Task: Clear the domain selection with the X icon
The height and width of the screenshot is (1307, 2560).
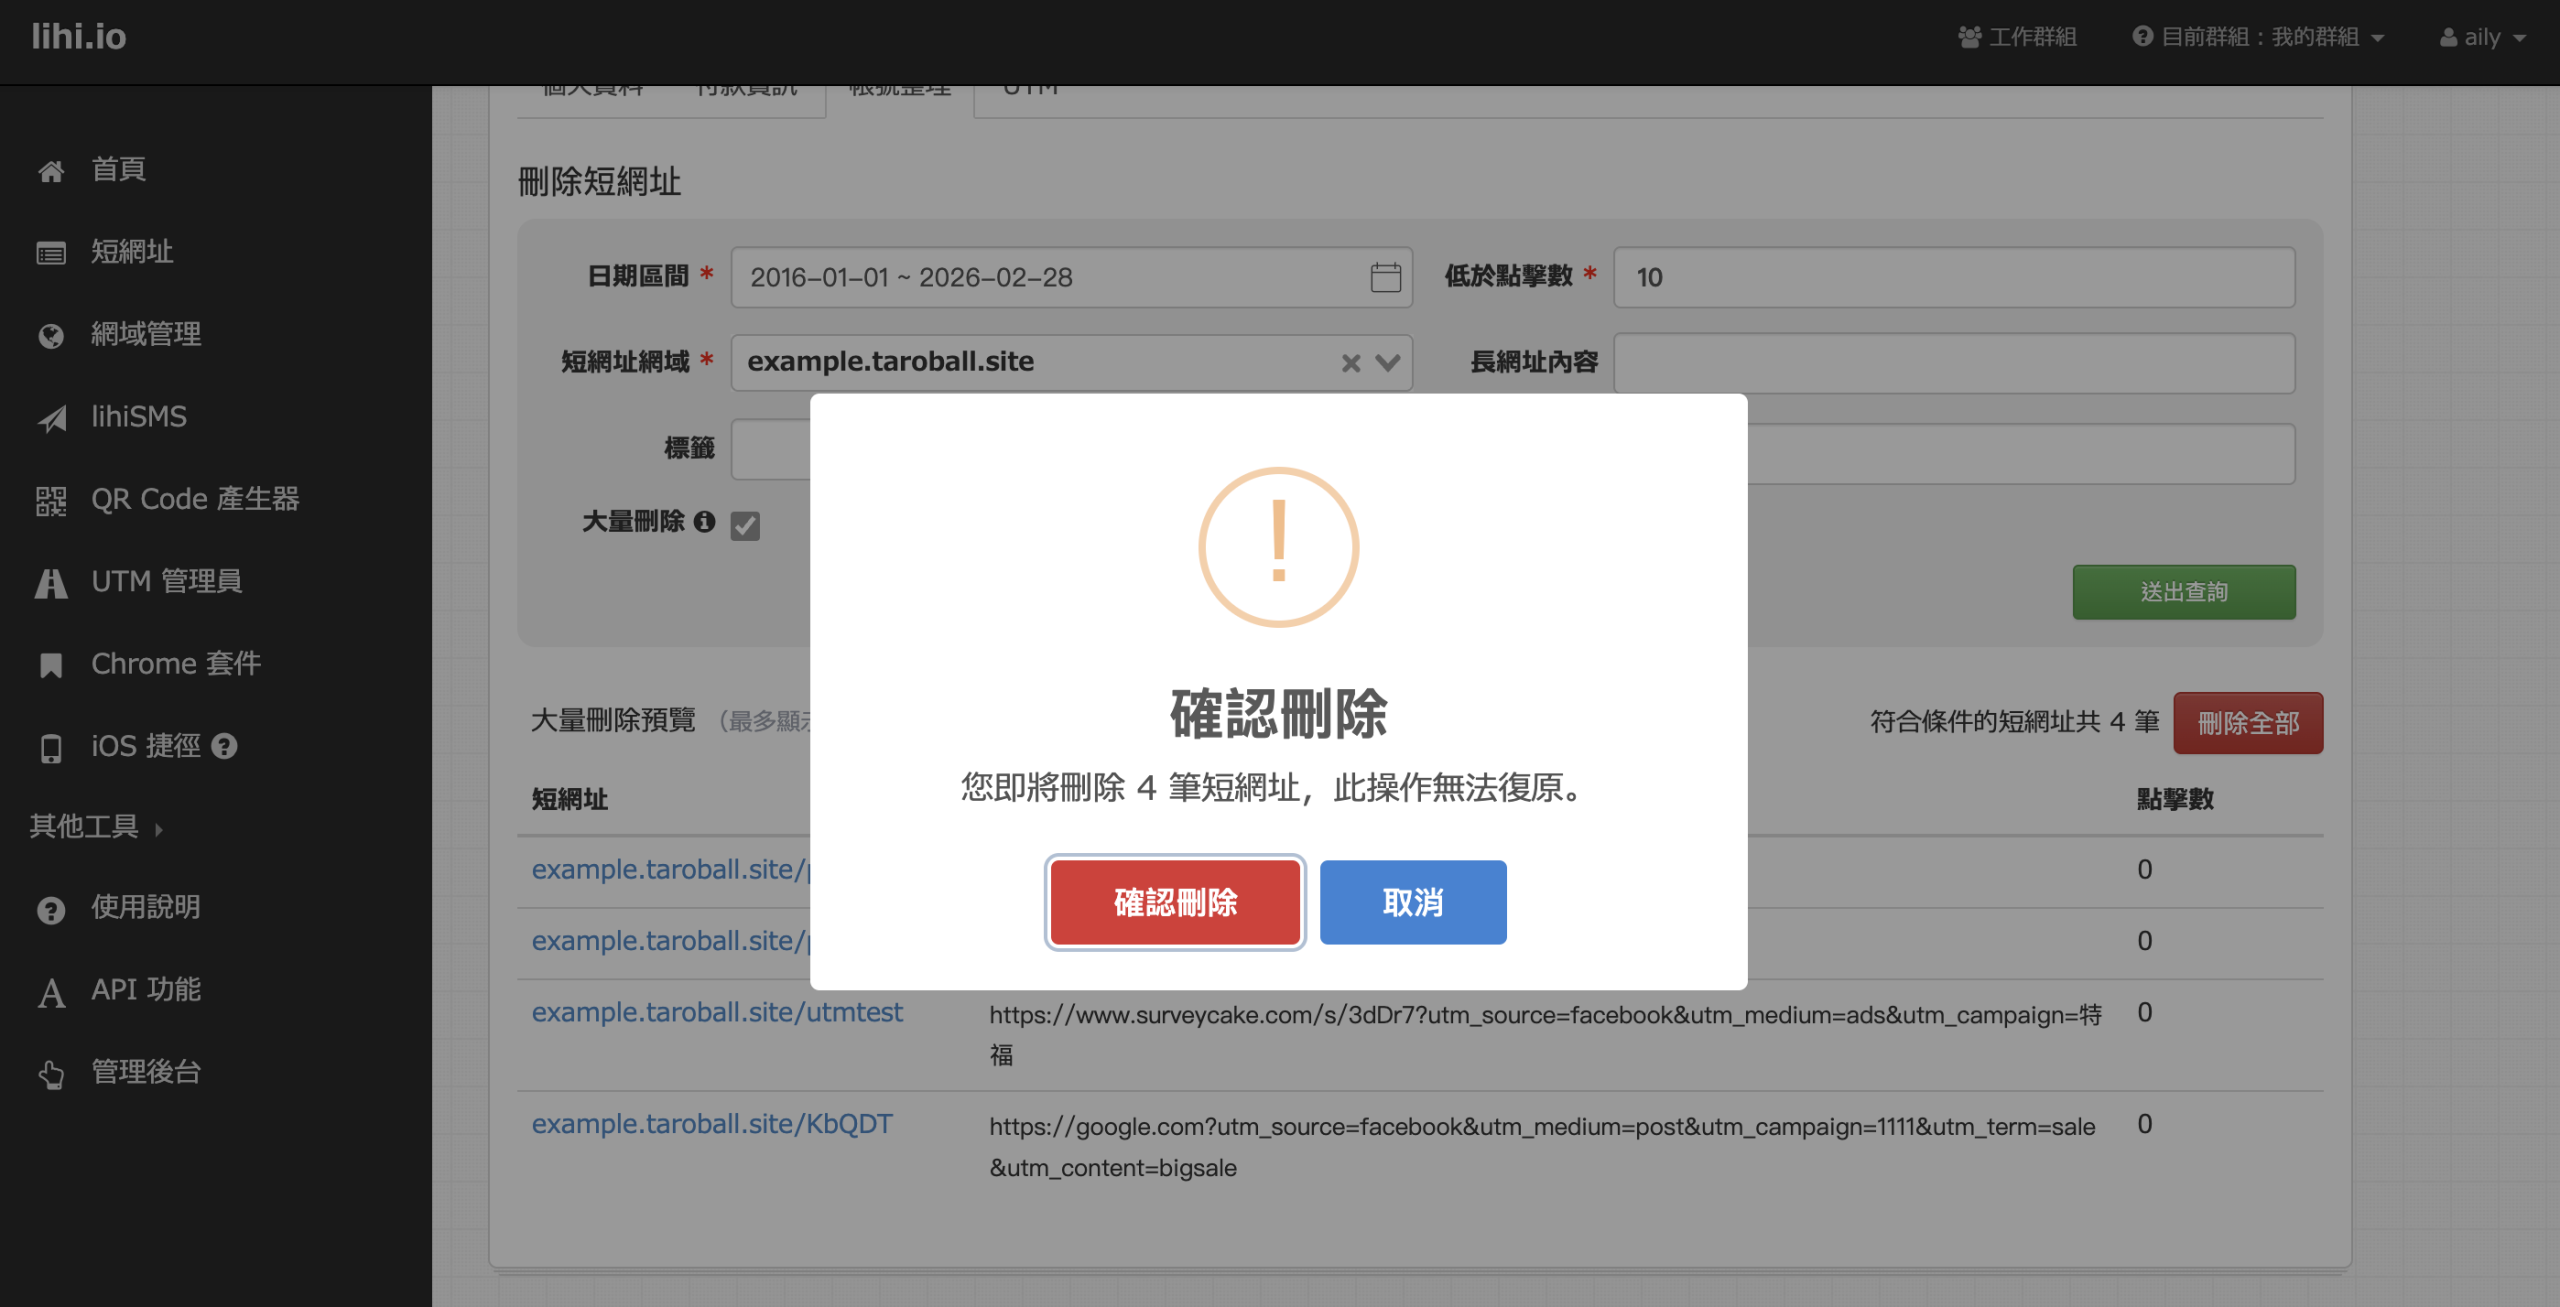Action: 1351,363
